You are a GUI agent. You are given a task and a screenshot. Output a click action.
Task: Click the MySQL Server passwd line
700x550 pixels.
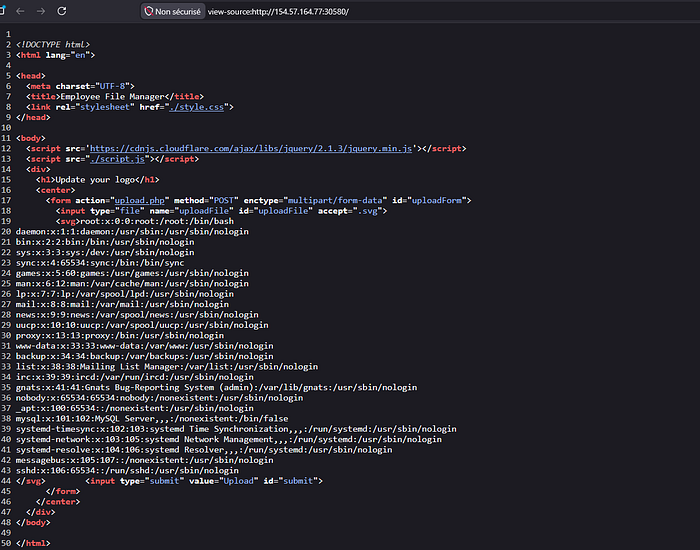(x=152, y=419)
